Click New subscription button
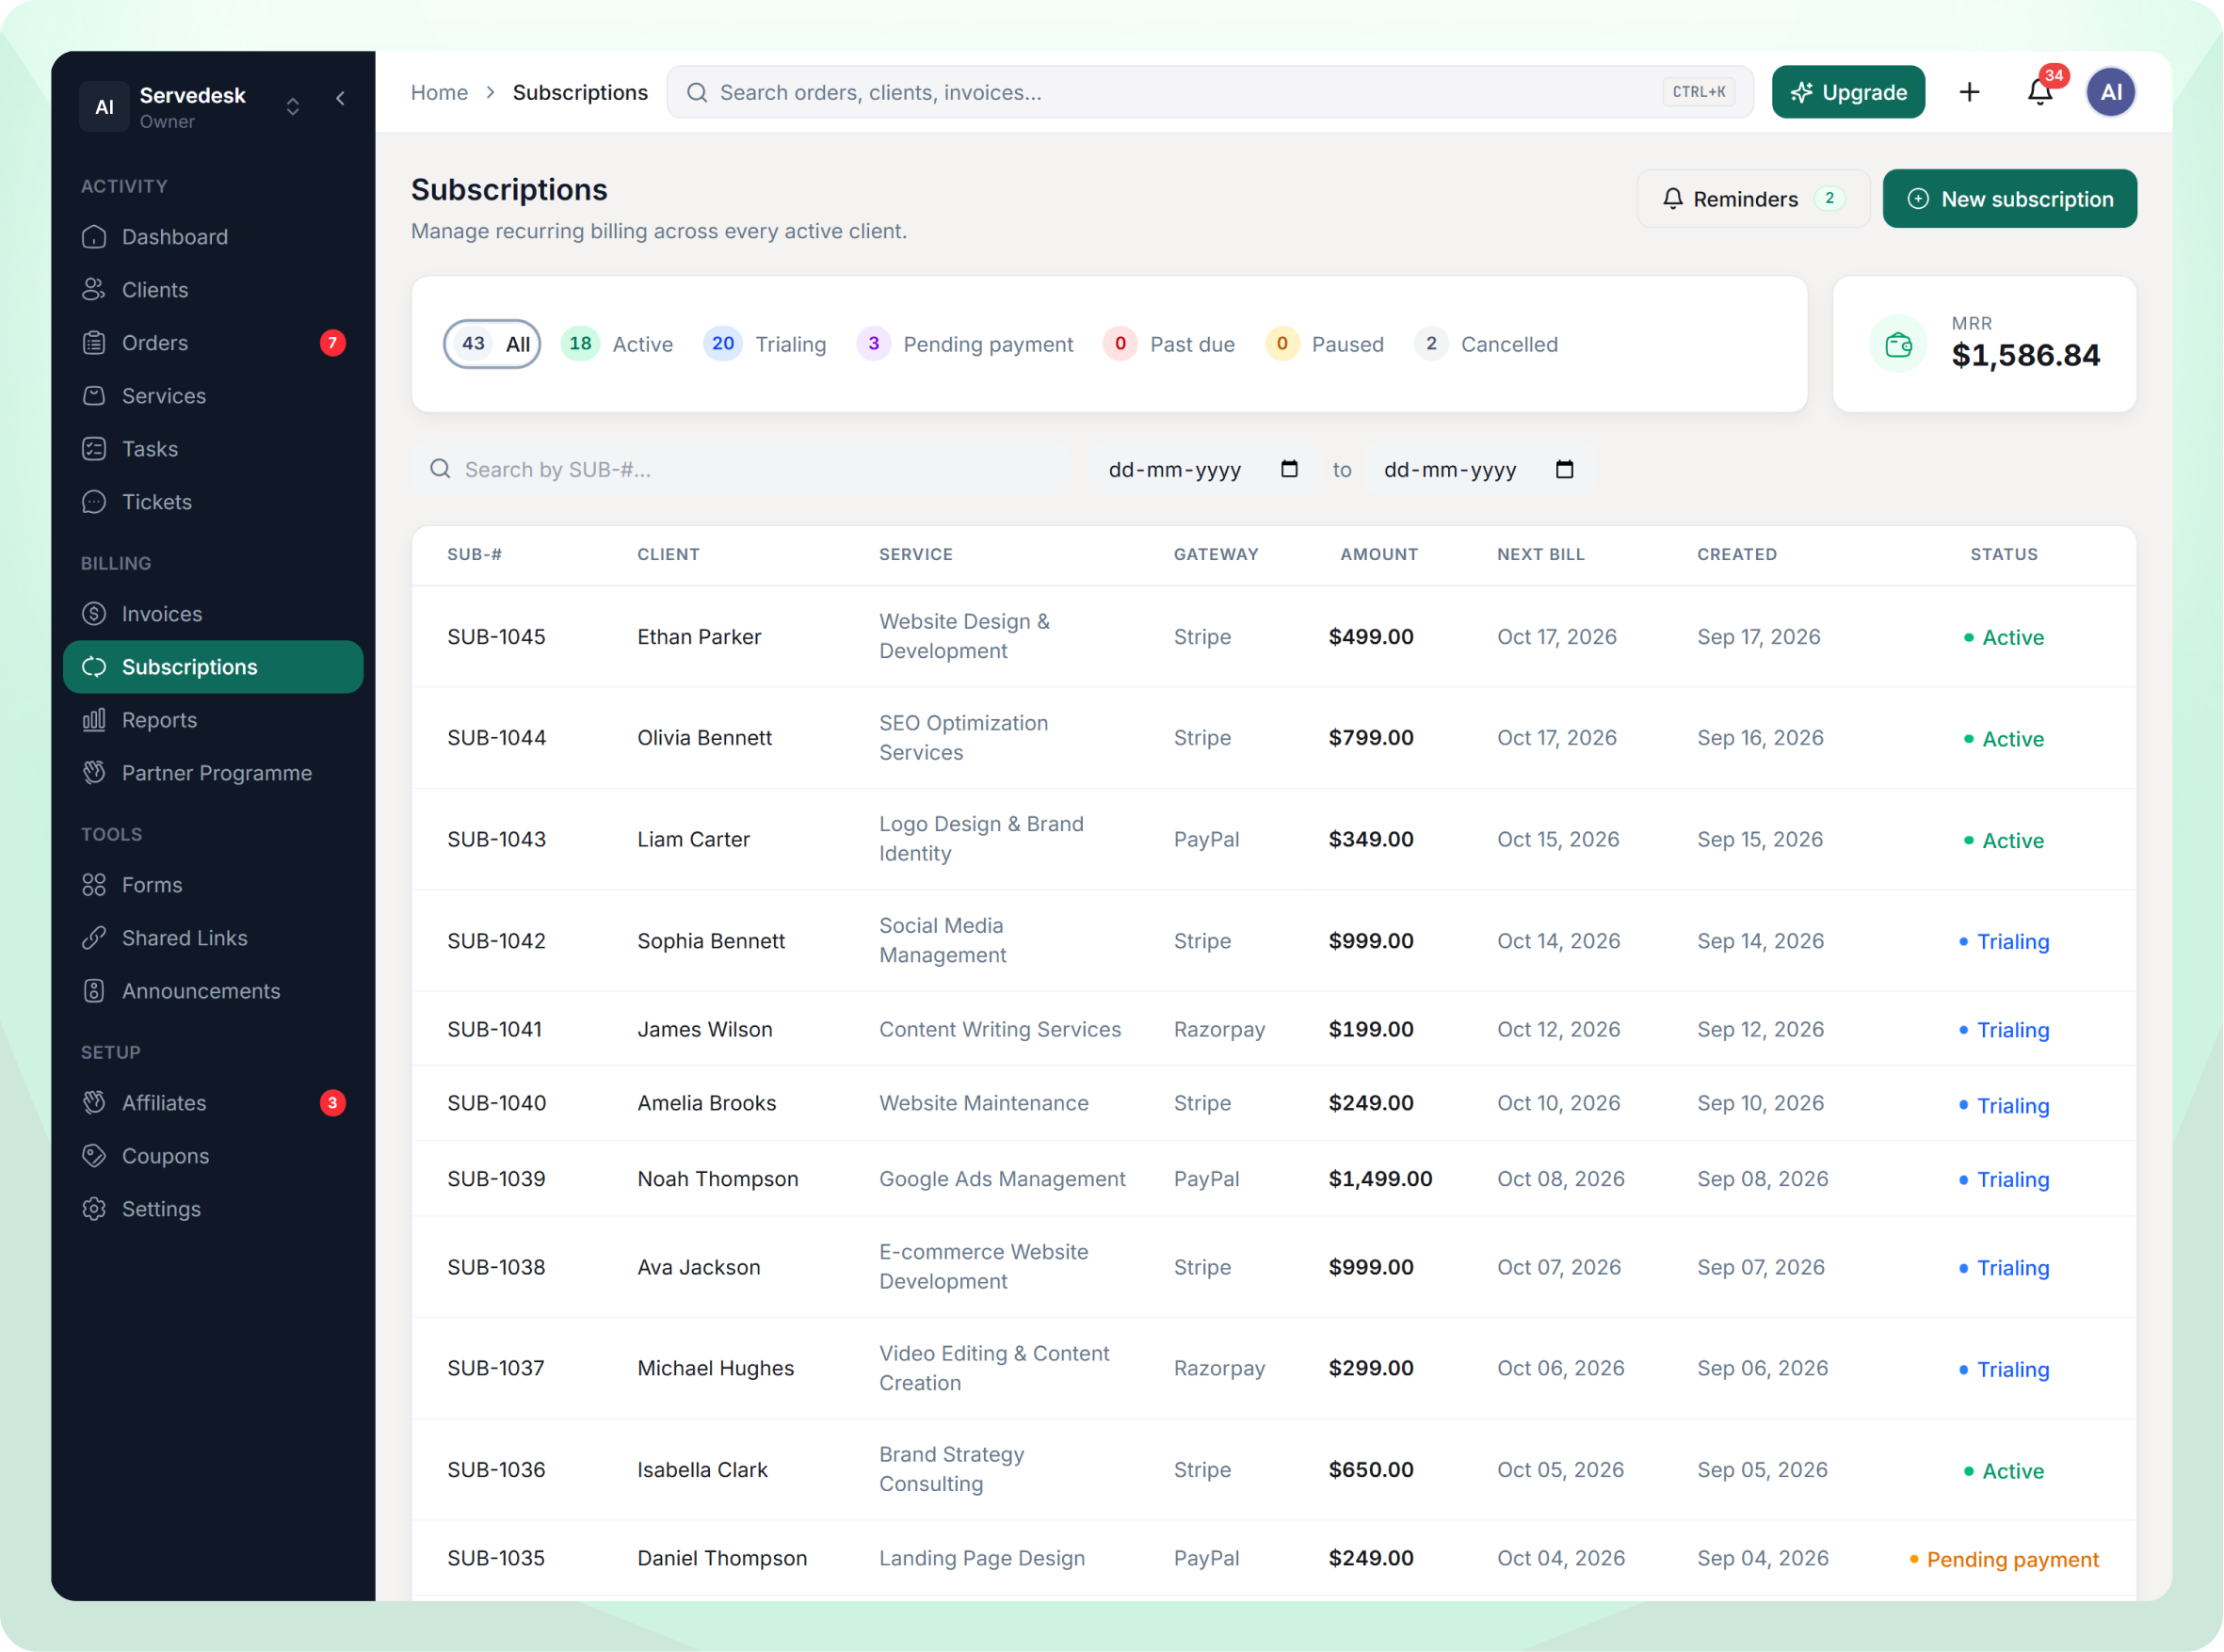 coord(2009,199)
